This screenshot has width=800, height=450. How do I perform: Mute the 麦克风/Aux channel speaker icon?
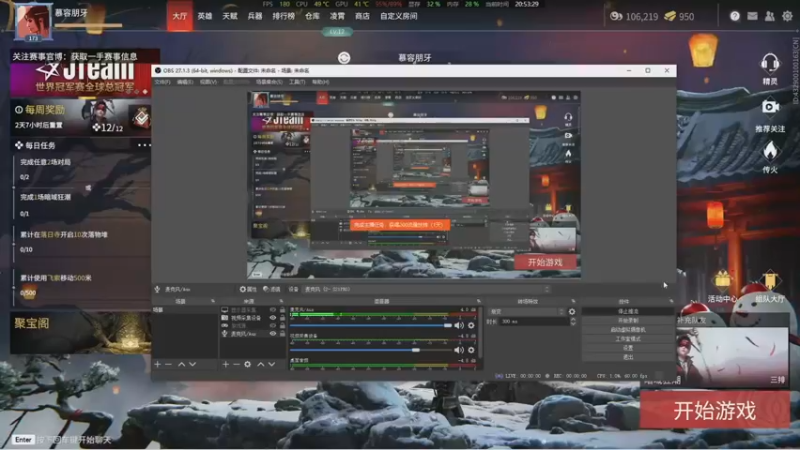[459, 326]
